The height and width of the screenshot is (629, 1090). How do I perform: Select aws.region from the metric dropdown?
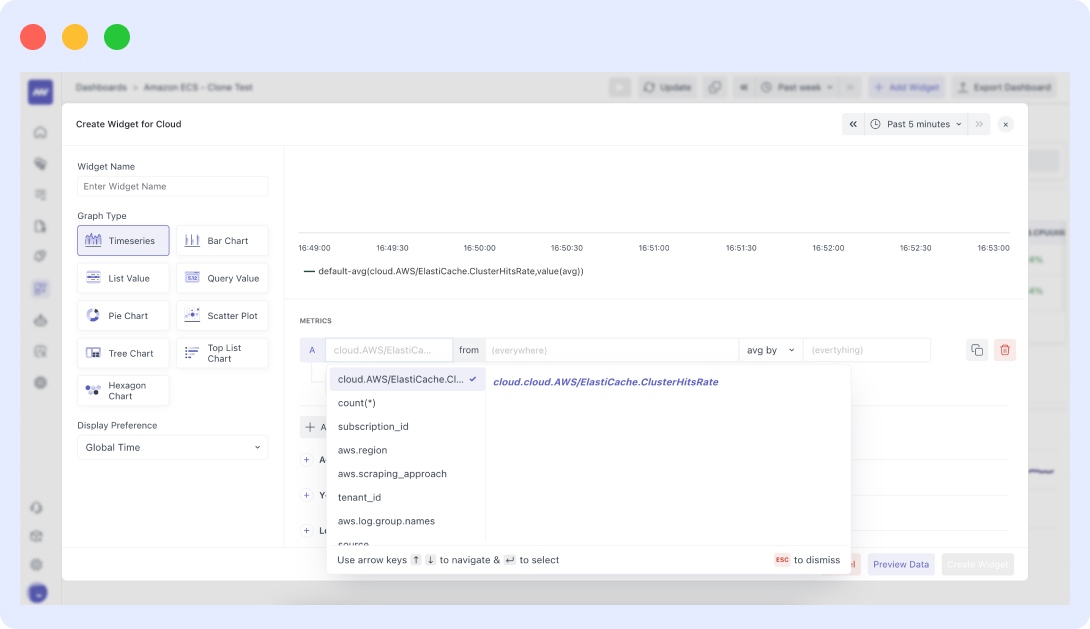click(x=361, y=450)
